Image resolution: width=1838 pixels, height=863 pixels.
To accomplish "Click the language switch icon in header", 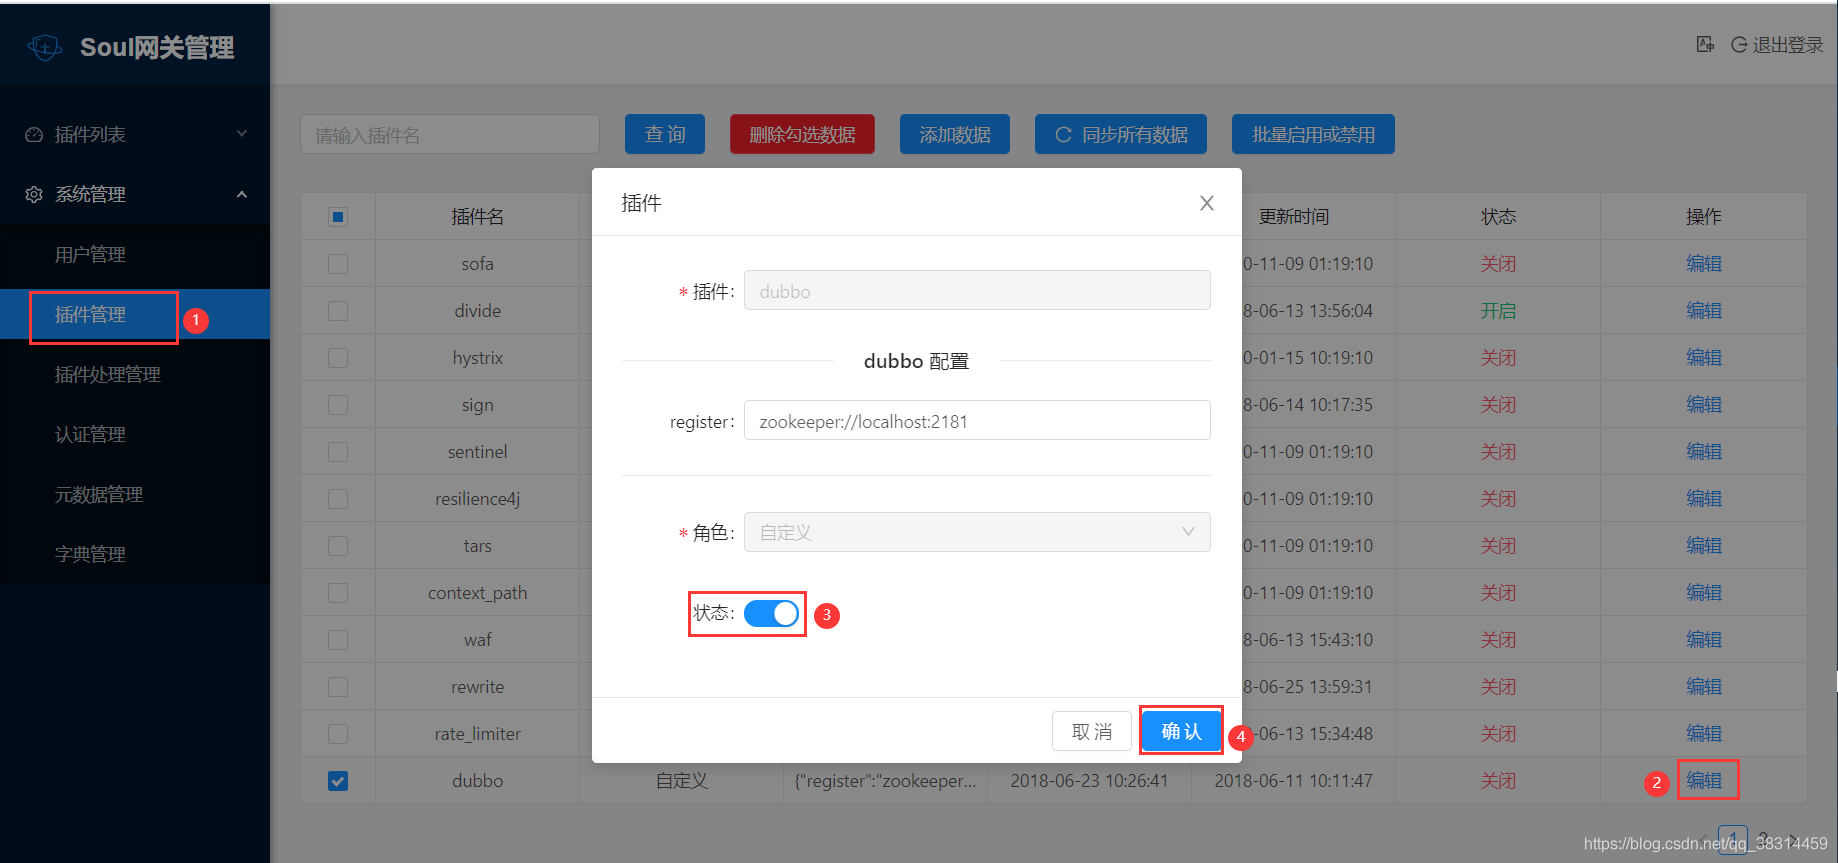I will click(1705, 44).
